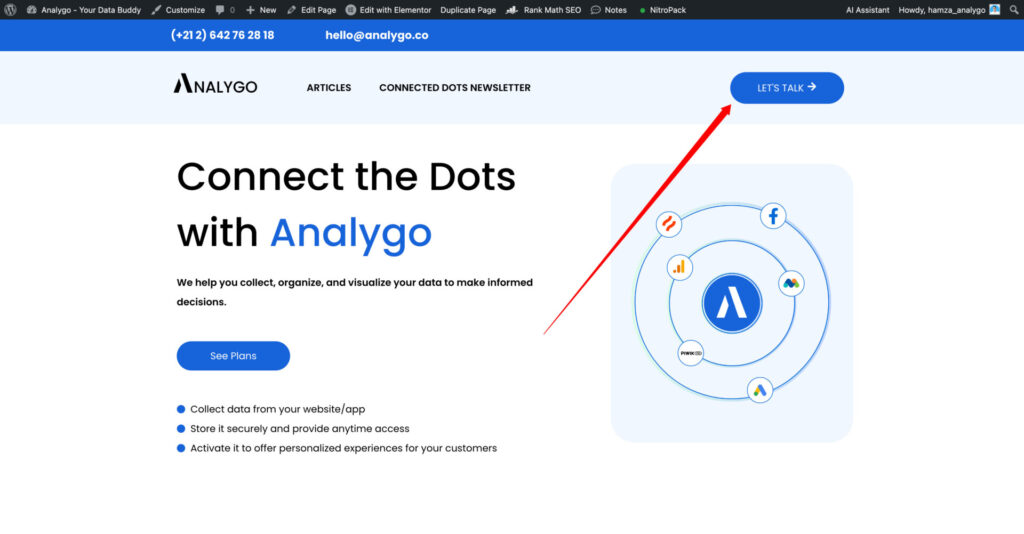Screen dimensions: 1024x534
Task: Click the Let's Talk button
Action: (787, 88)
